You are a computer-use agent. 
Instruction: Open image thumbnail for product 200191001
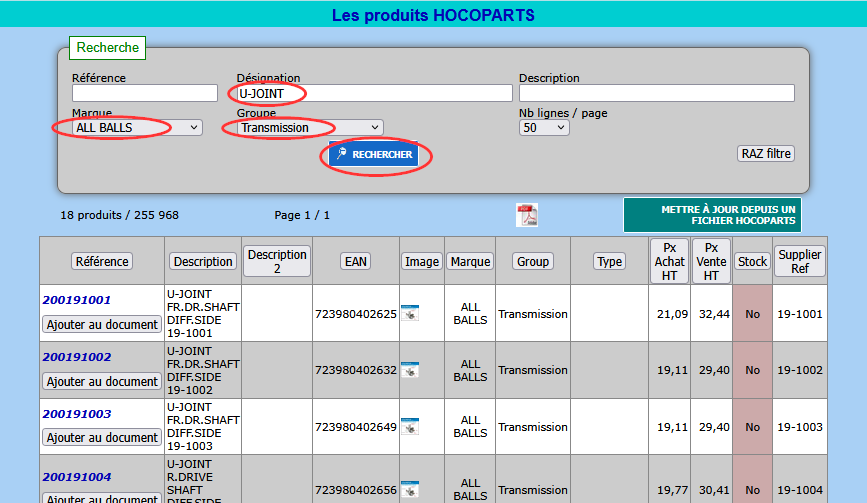410,313
